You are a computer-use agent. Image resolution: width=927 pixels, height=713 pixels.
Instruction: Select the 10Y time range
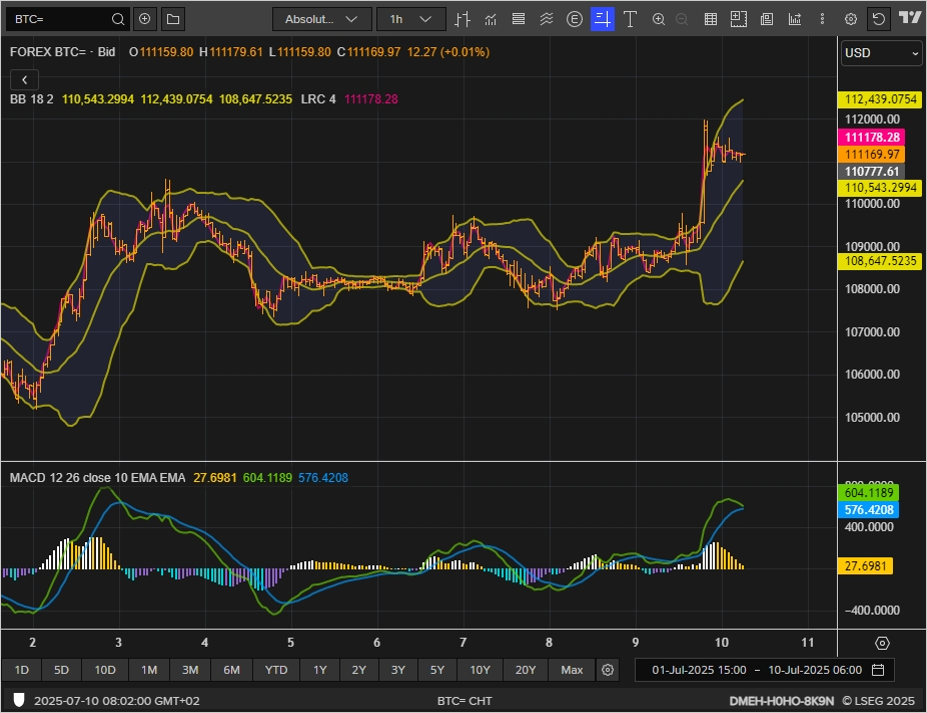[480, 670]
